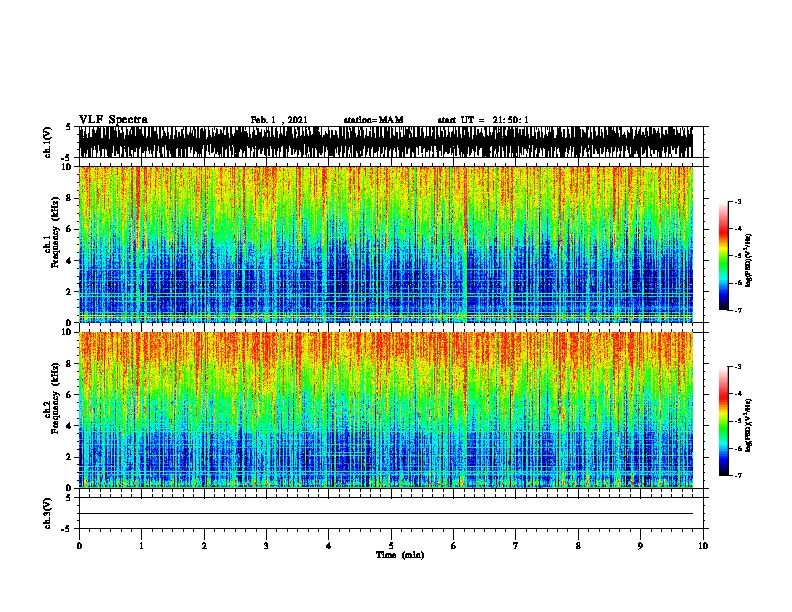The height and width of the screenshot is (612, 792).
Task: Click time axis tick label "0"
Action: click(79, 546)
